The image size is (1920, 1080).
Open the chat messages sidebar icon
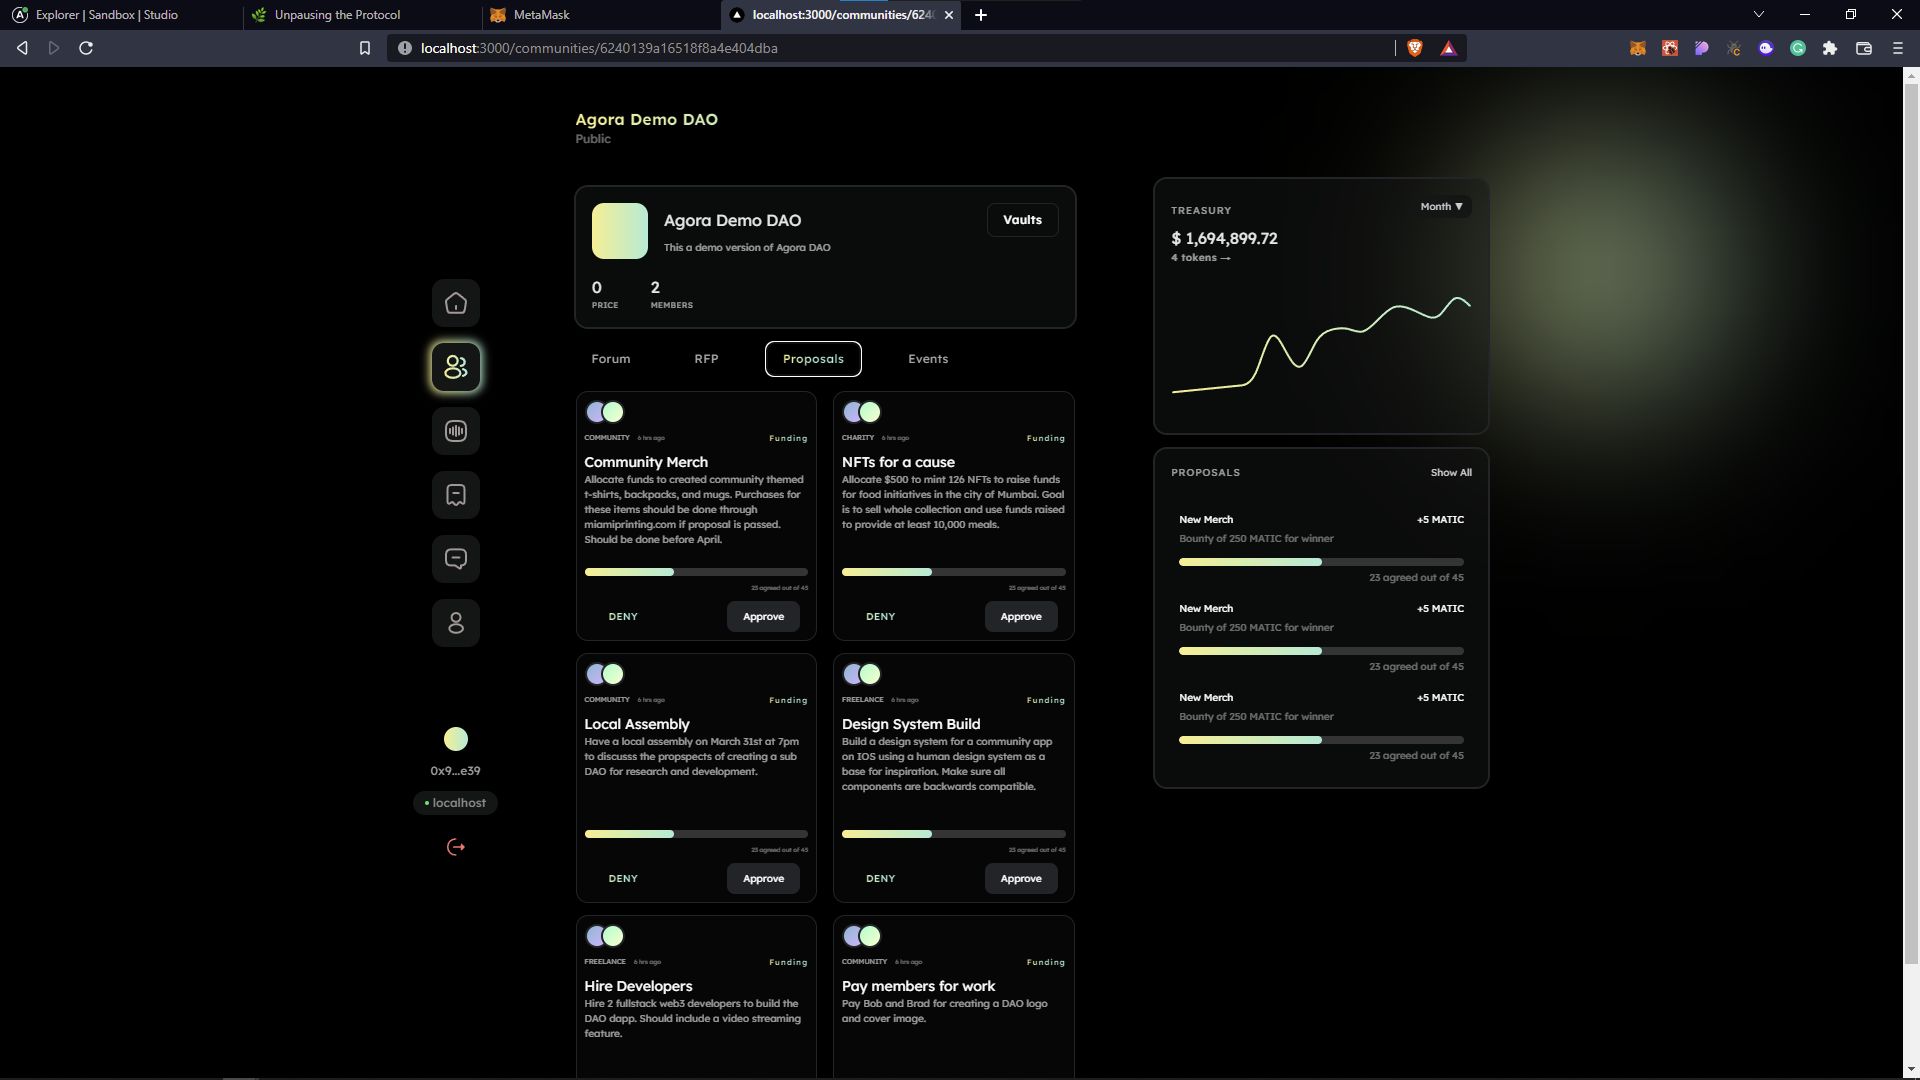(x=456, y=559)
